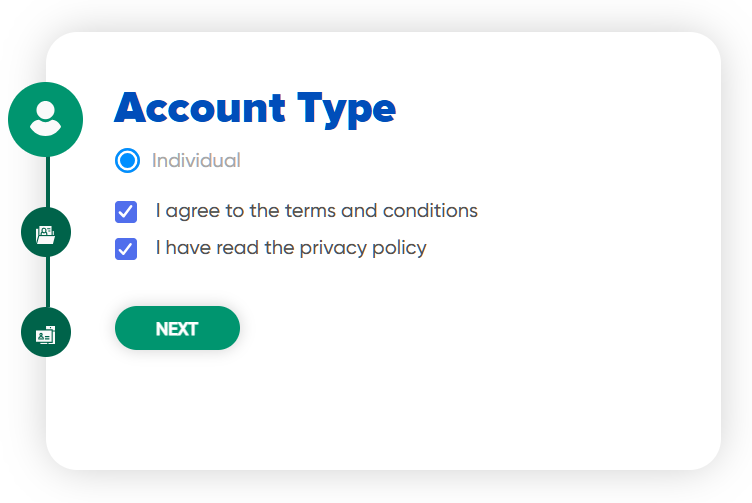The image size is (752, 503).
Task: Click the connector between folder and ID icons
Action: click(46, 283)
